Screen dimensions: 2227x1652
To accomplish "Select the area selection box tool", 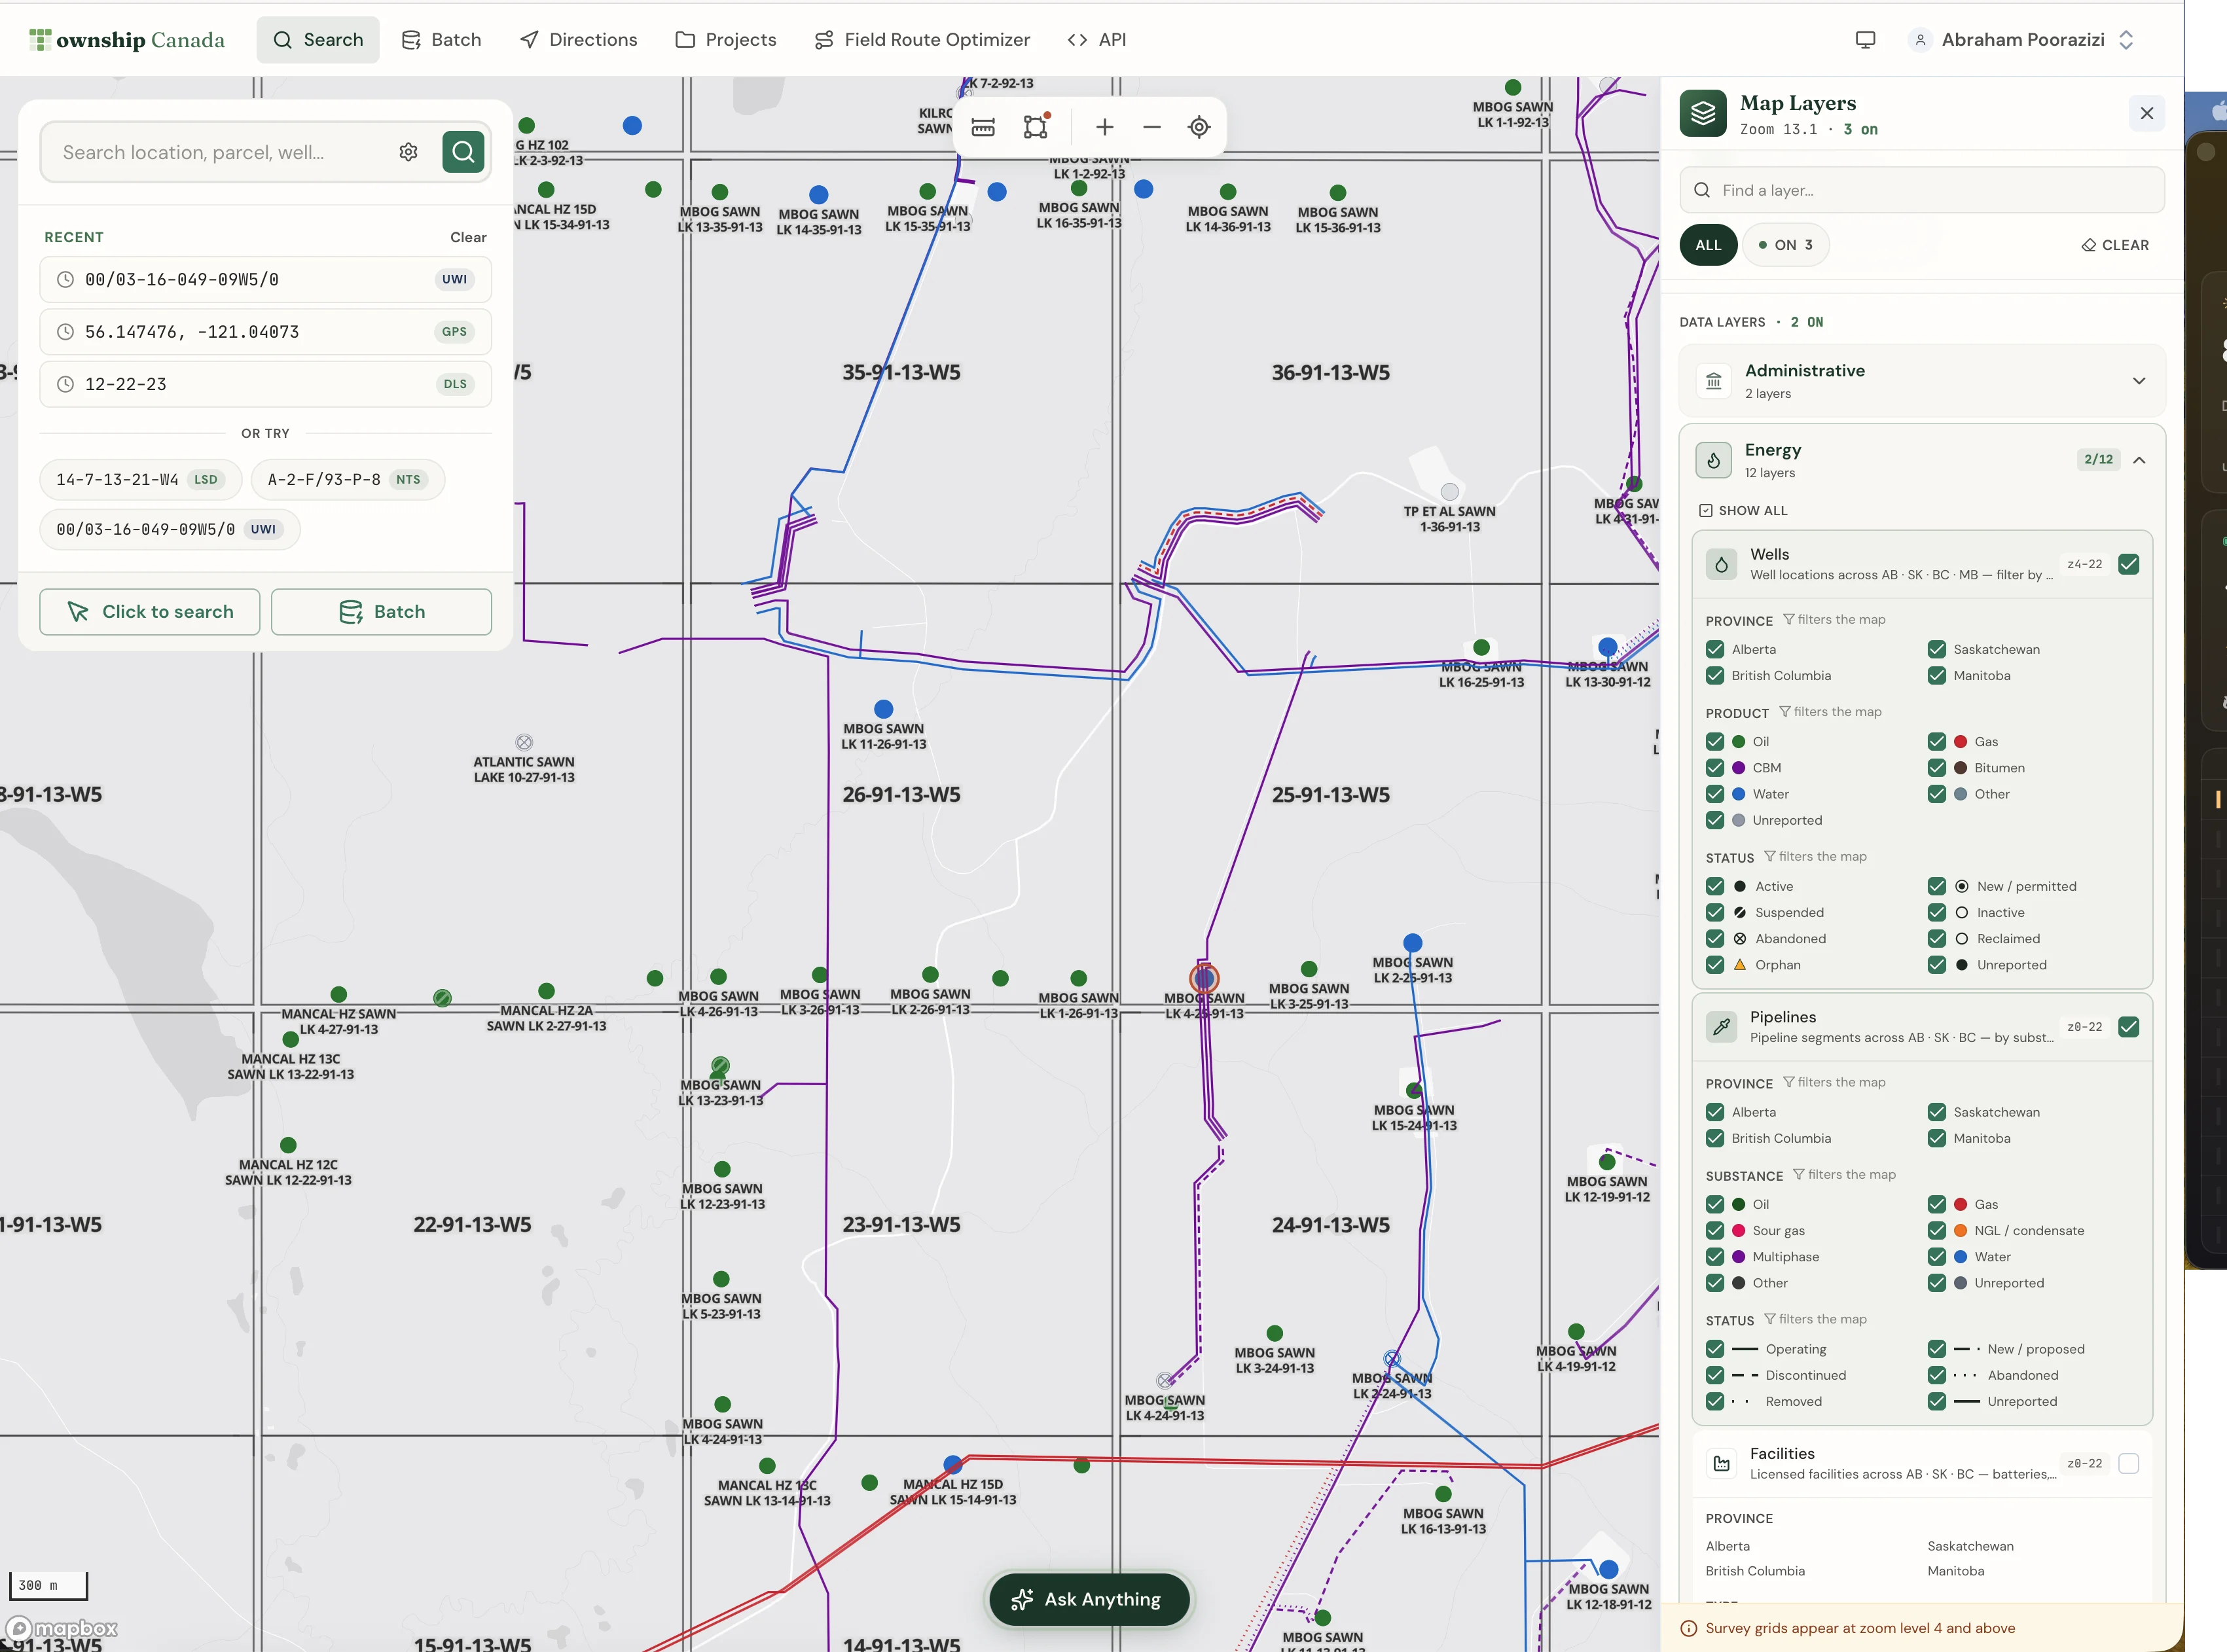I will [1036, 127].
